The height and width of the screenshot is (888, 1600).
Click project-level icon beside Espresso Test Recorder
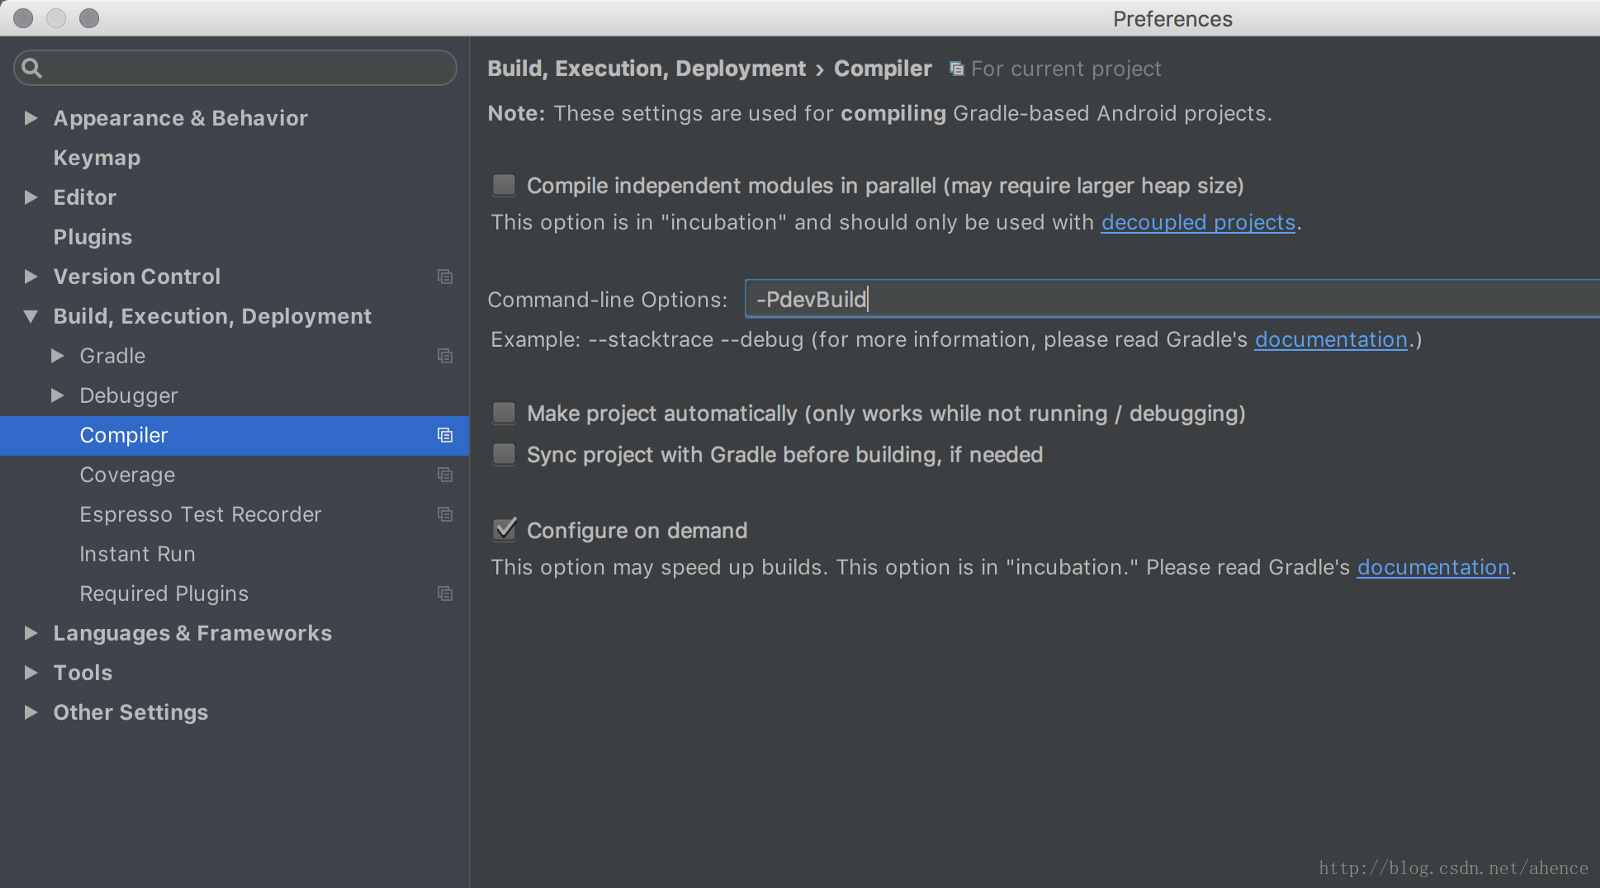tap(445, 514)
